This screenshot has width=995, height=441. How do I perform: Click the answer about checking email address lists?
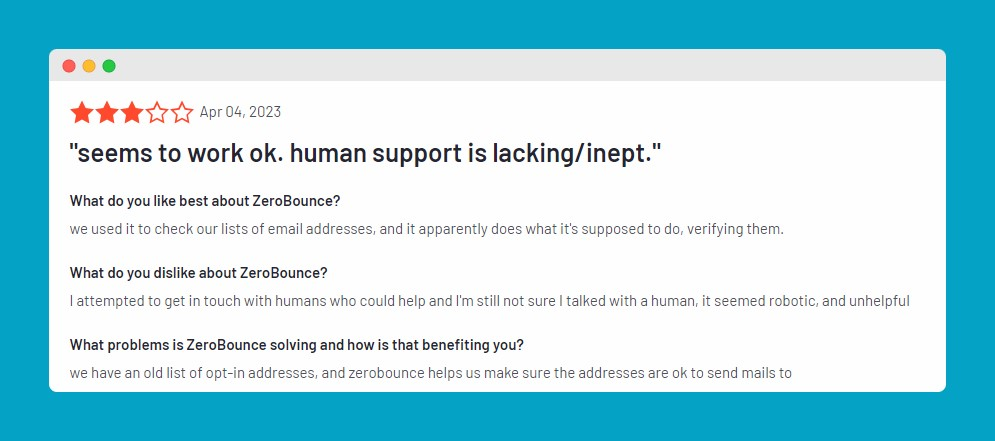coord(426,229)
